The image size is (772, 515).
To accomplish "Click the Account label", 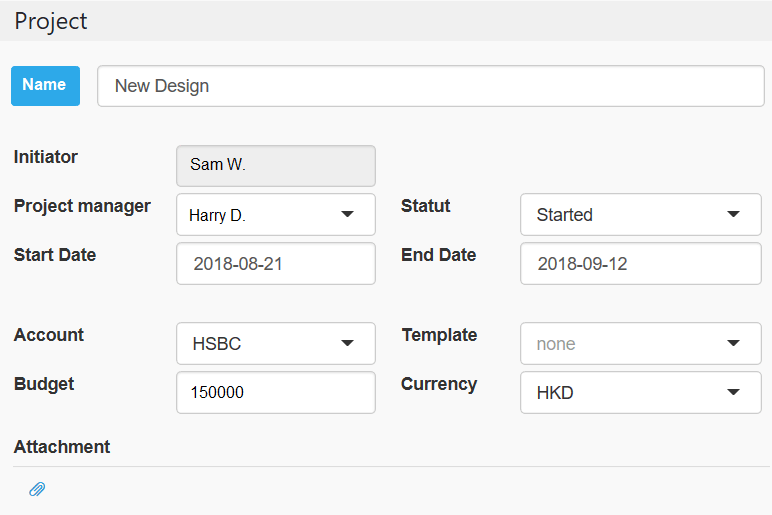I will (x=49, y=335).
